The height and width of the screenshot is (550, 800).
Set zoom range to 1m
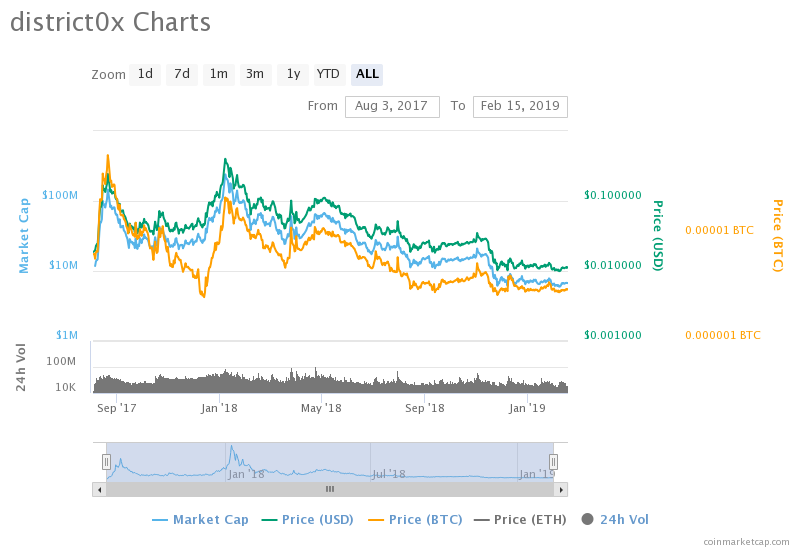(x=219, y=74)
